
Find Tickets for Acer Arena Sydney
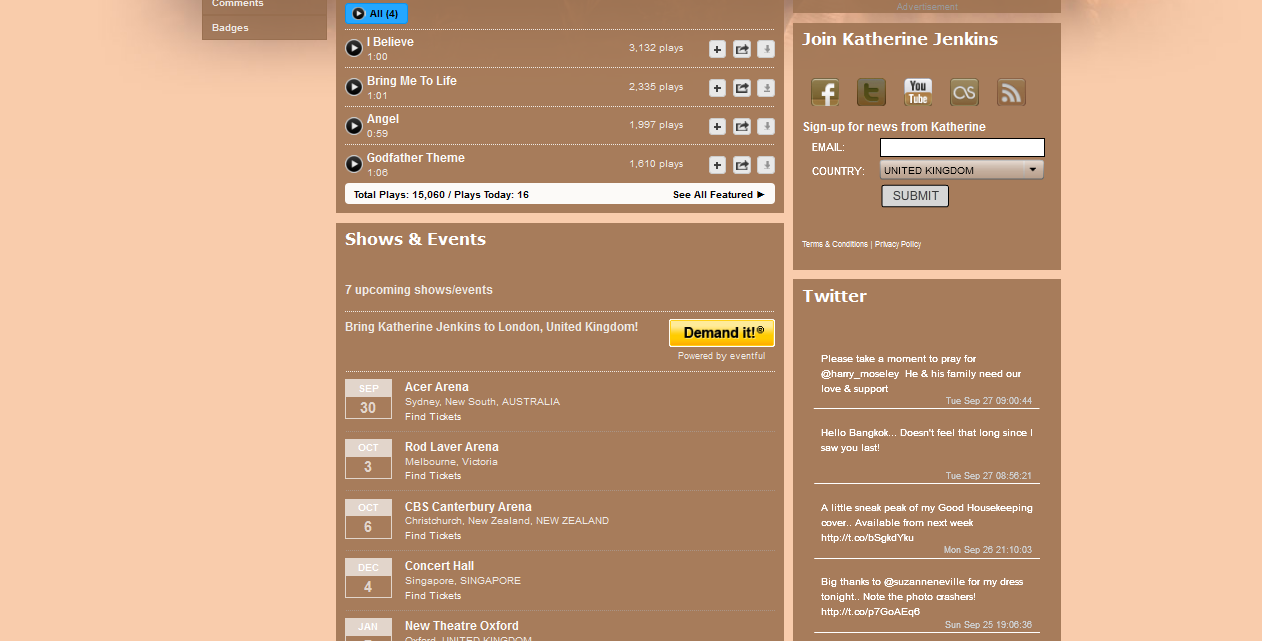coord(433,417)
